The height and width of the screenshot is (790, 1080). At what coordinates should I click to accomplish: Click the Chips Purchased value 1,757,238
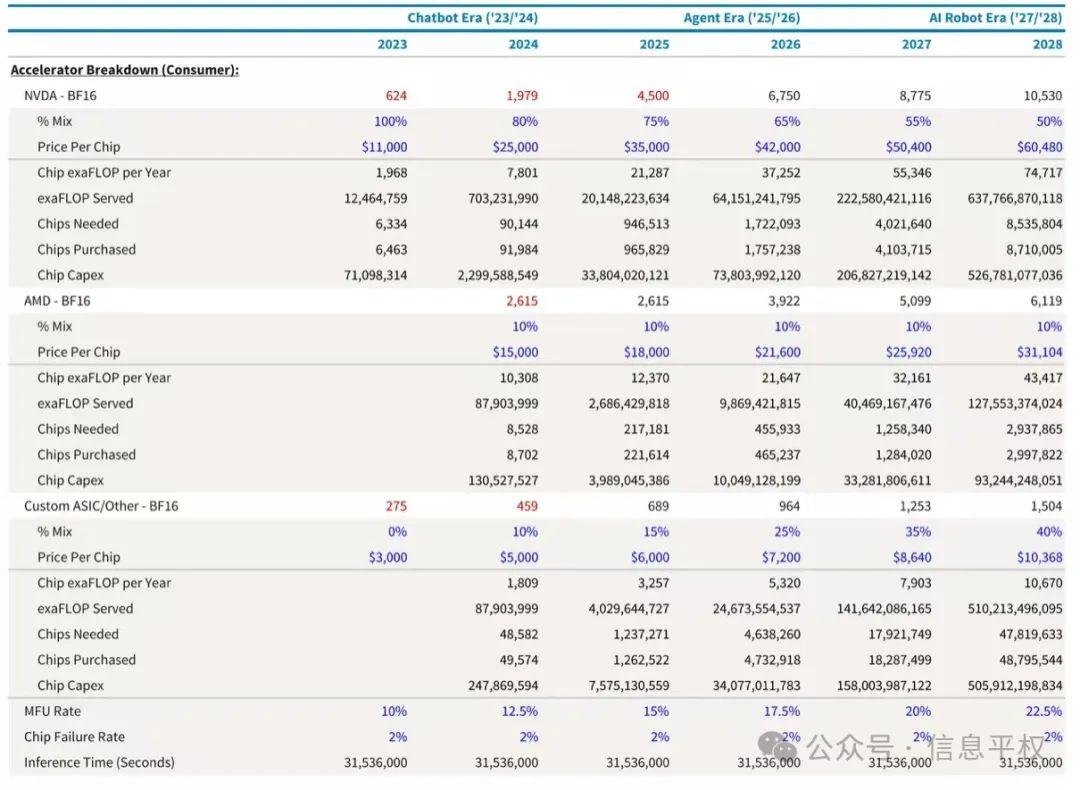(x=772, y=249)
